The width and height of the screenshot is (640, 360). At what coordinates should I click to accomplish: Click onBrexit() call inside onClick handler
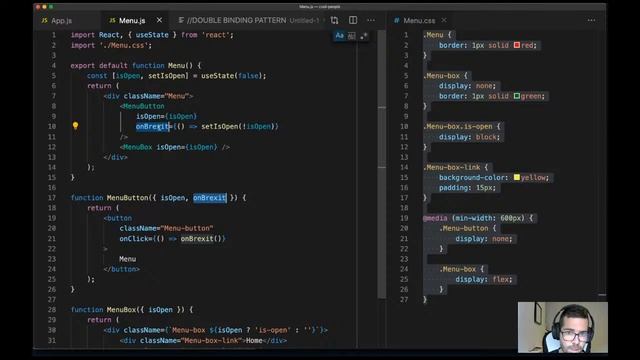coord(201,238)
